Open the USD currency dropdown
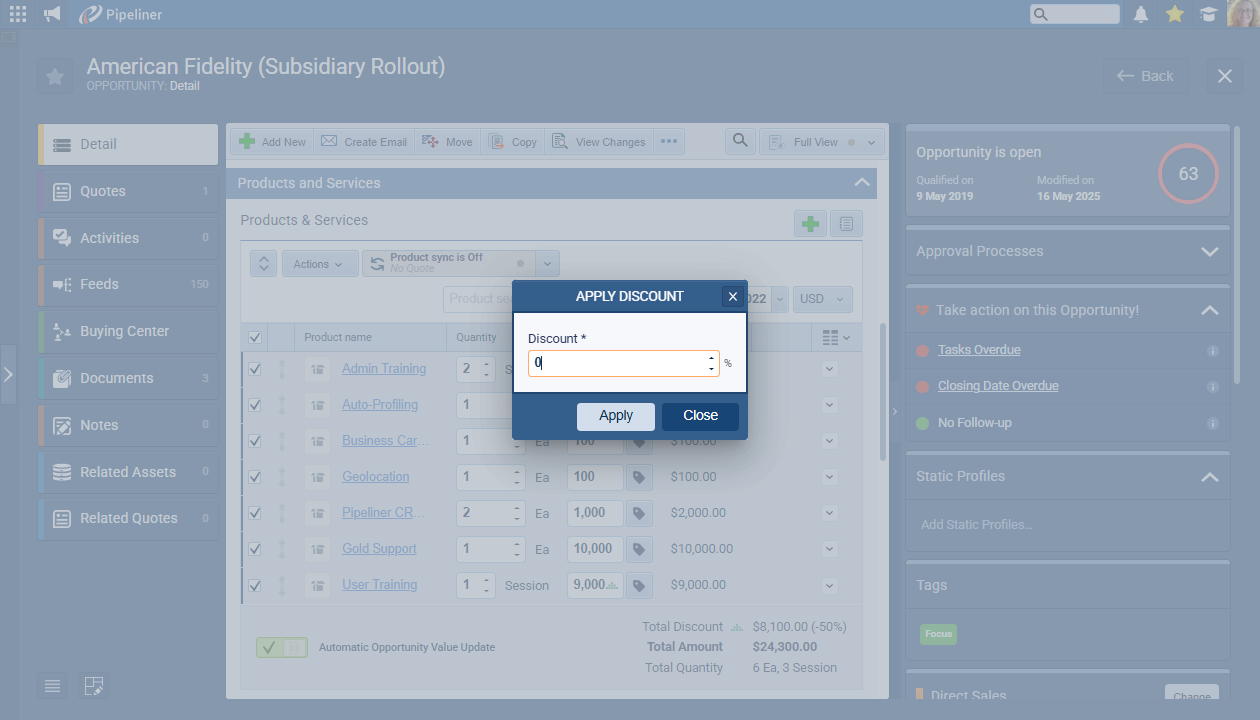The height and width of the screenshot is (720, 1260). (823, 299)
